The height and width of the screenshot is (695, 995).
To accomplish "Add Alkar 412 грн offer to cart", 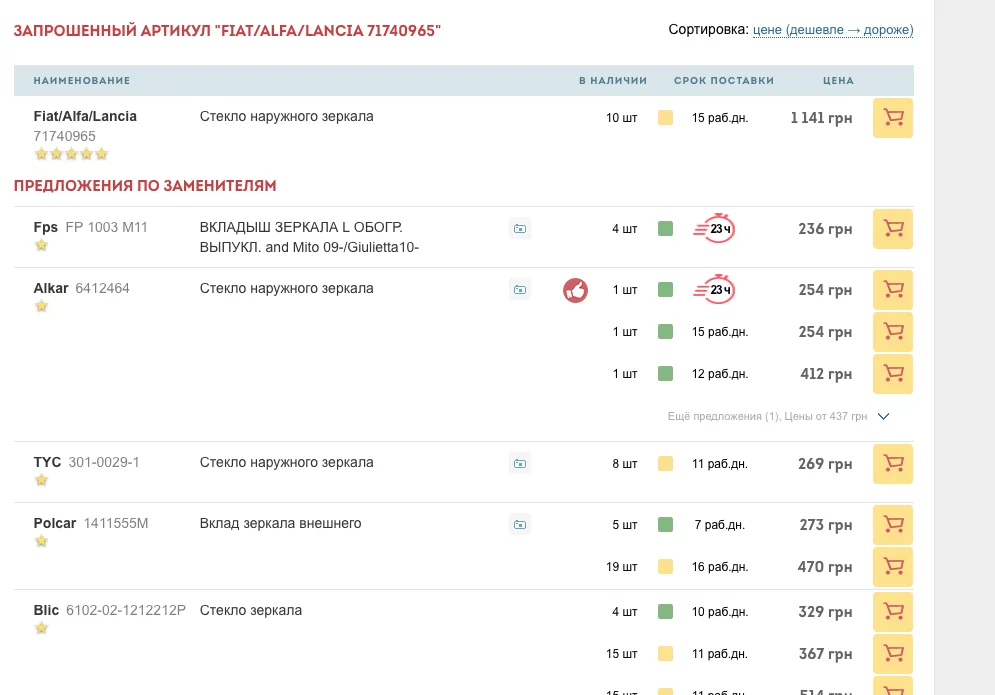I will click(893, 374).
